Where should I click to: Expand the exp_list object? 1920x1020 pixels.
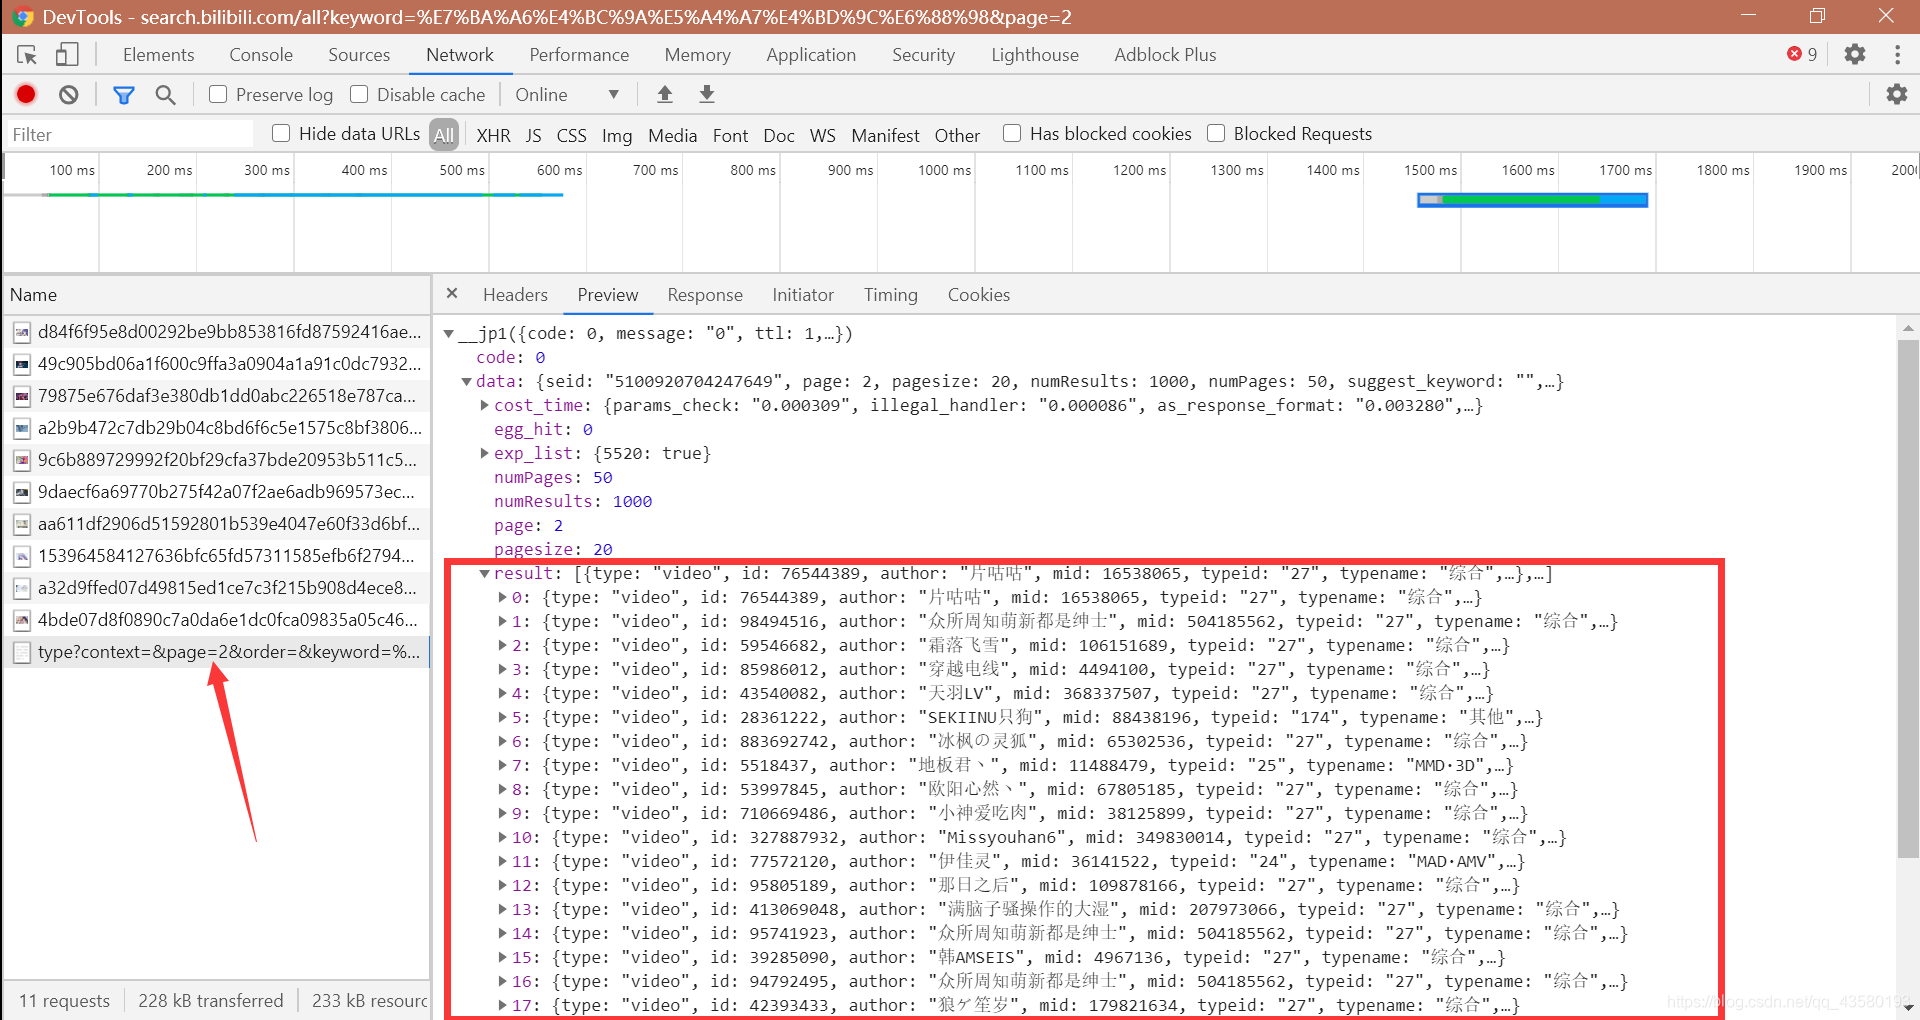click(484, 454)
